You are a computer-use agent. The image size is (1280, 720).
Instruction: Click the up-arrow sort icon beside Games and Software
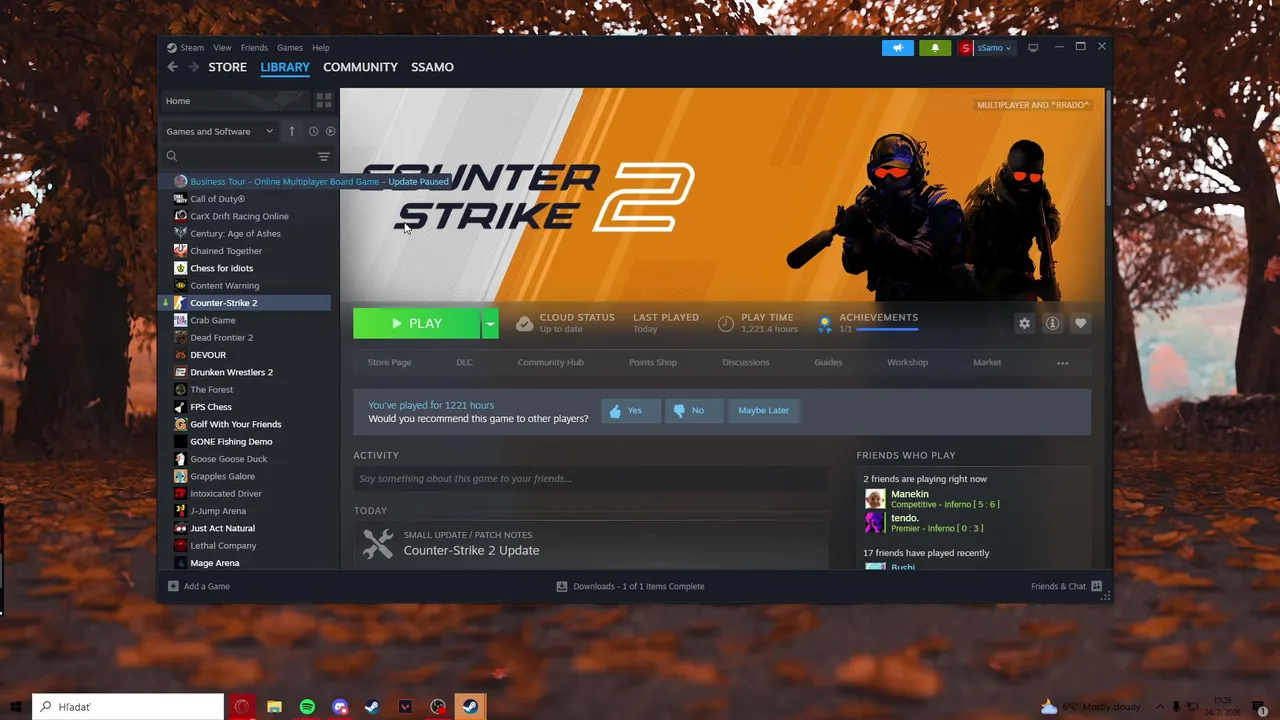click(x=292, y=131)
